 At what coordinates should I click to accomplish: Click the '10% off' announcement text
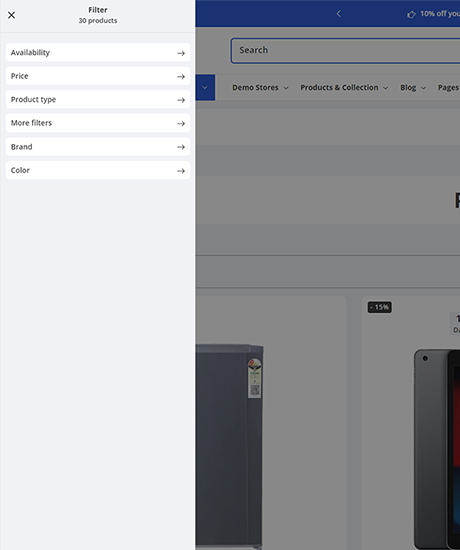tap(440, 14)
